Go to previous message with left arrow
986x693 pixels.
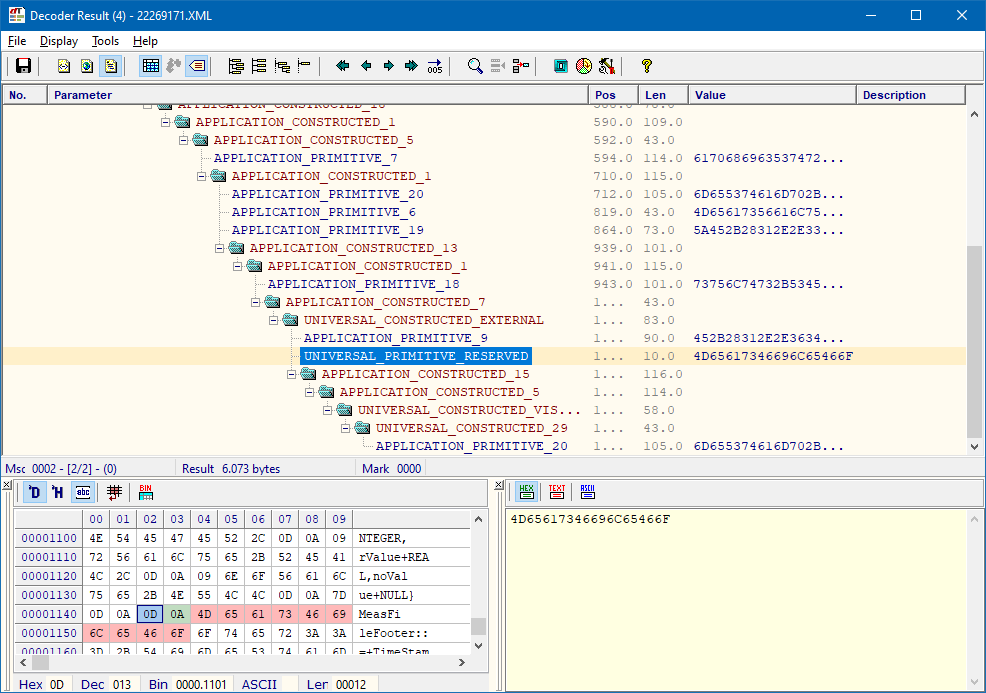[x=366, y=66]
